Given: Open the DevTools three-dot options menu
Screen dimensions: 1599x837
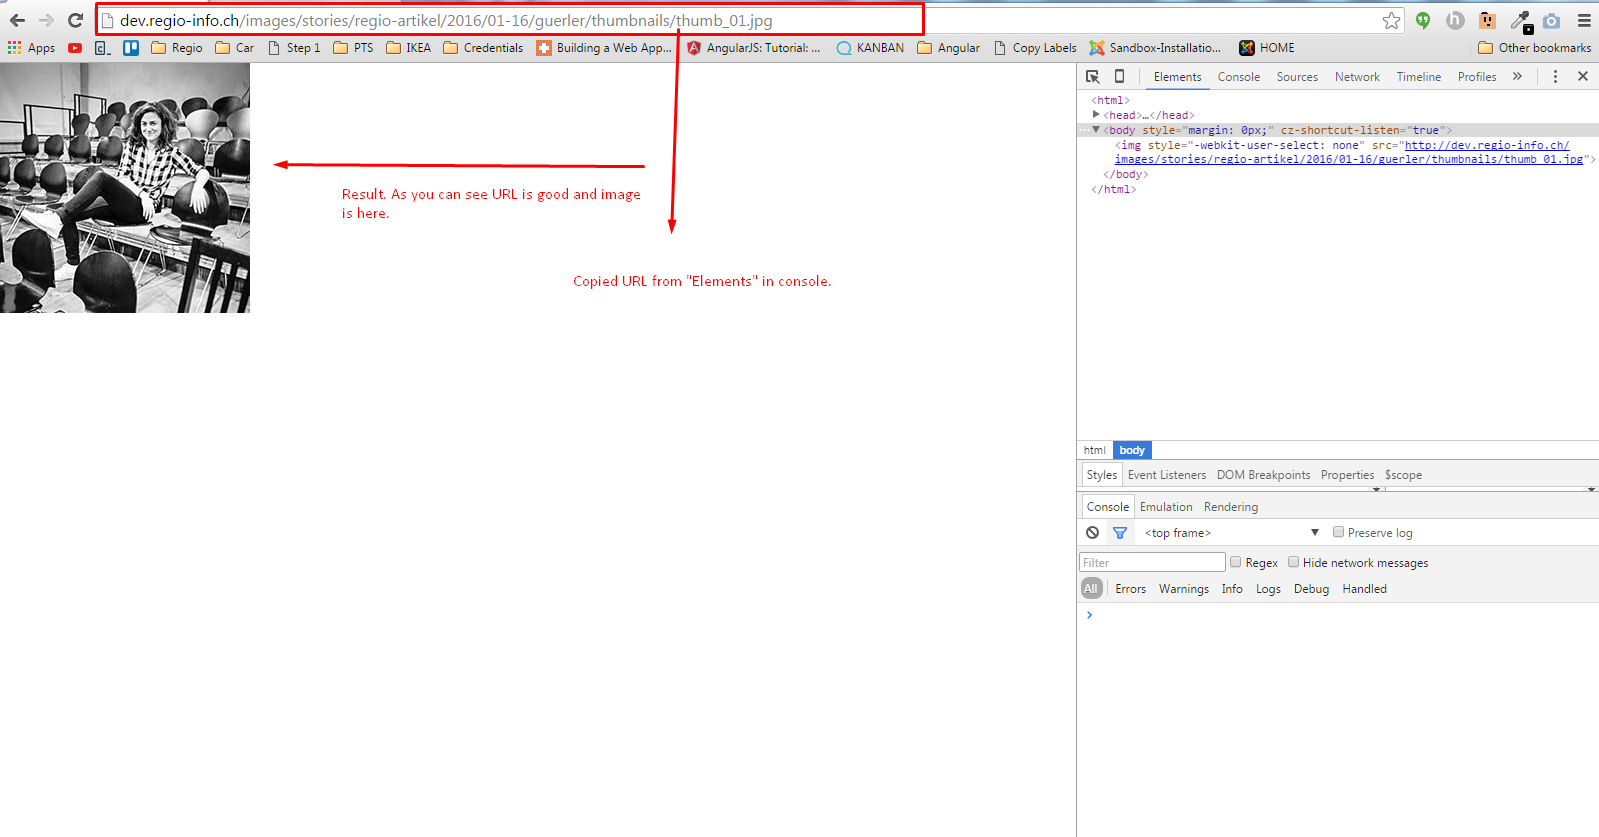Looking at the screenshot, I should click(x=1555, y=76).
